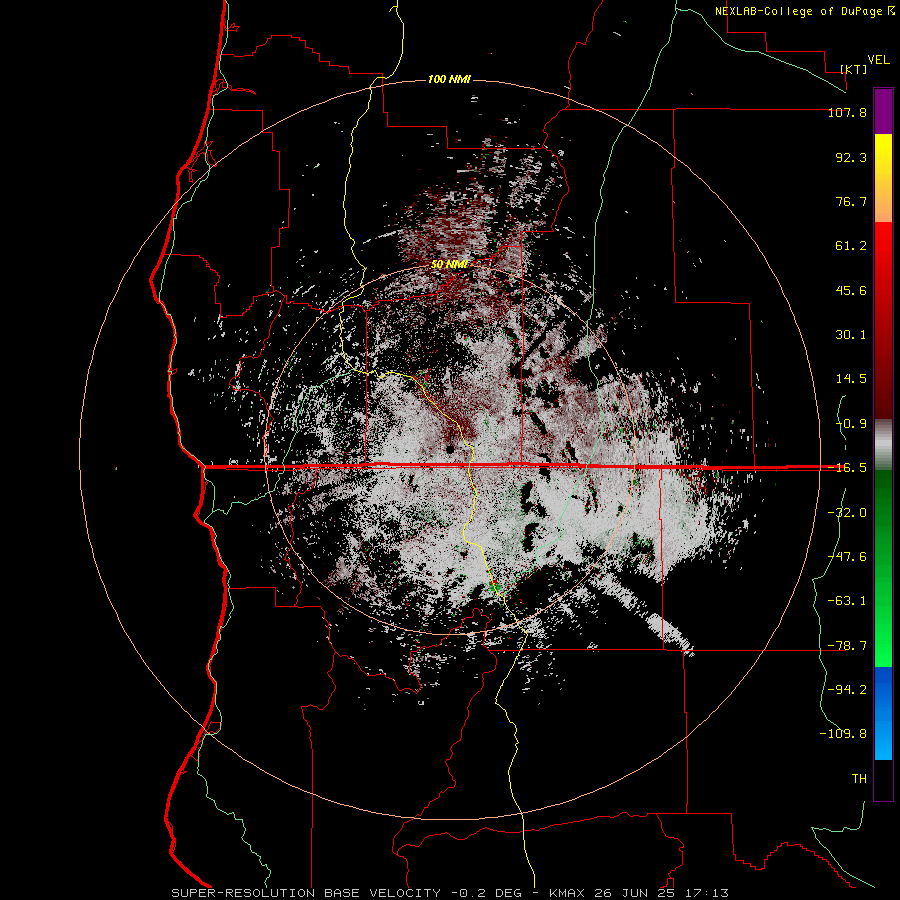This screenshot has height=900, width=900.
Task: Click the -78.7 legend value
Action: tap(847, 646)
